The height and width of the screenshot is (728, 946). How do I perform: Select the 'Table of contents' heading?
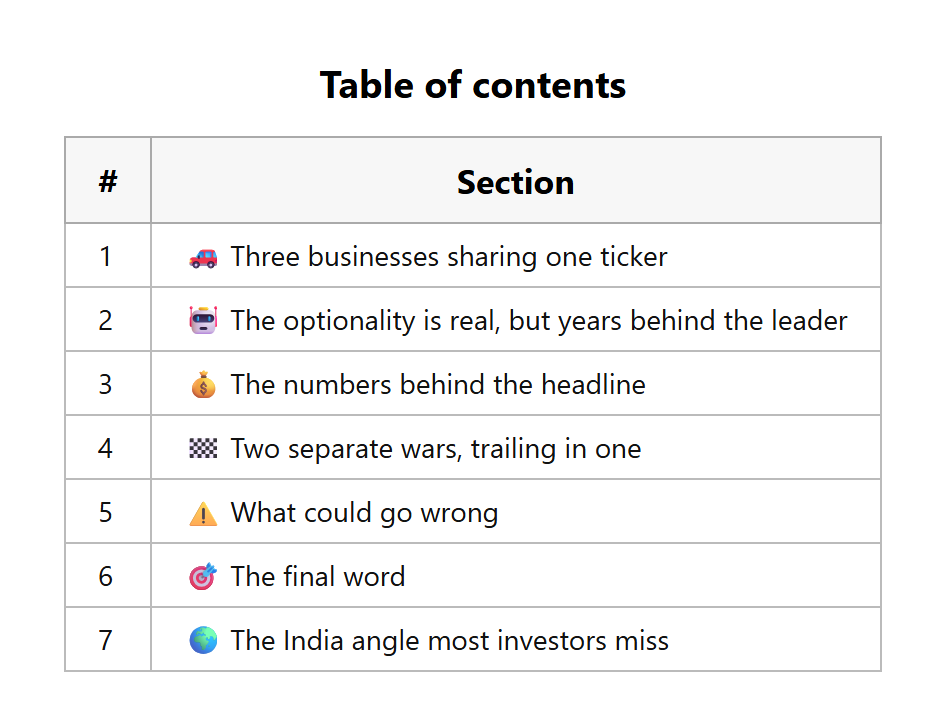(473, 84)
